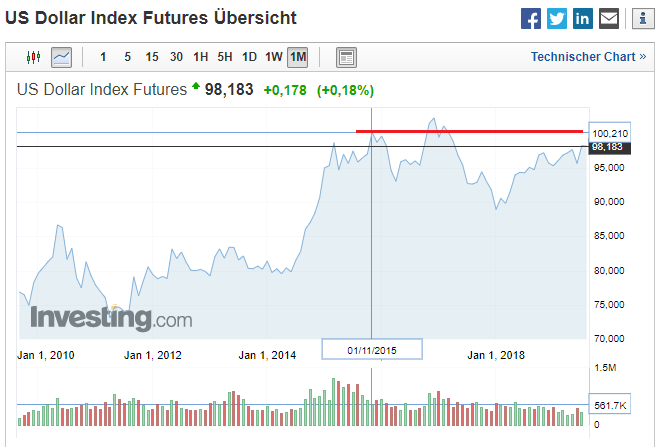Select the 5H timeframe

point(225,57)
